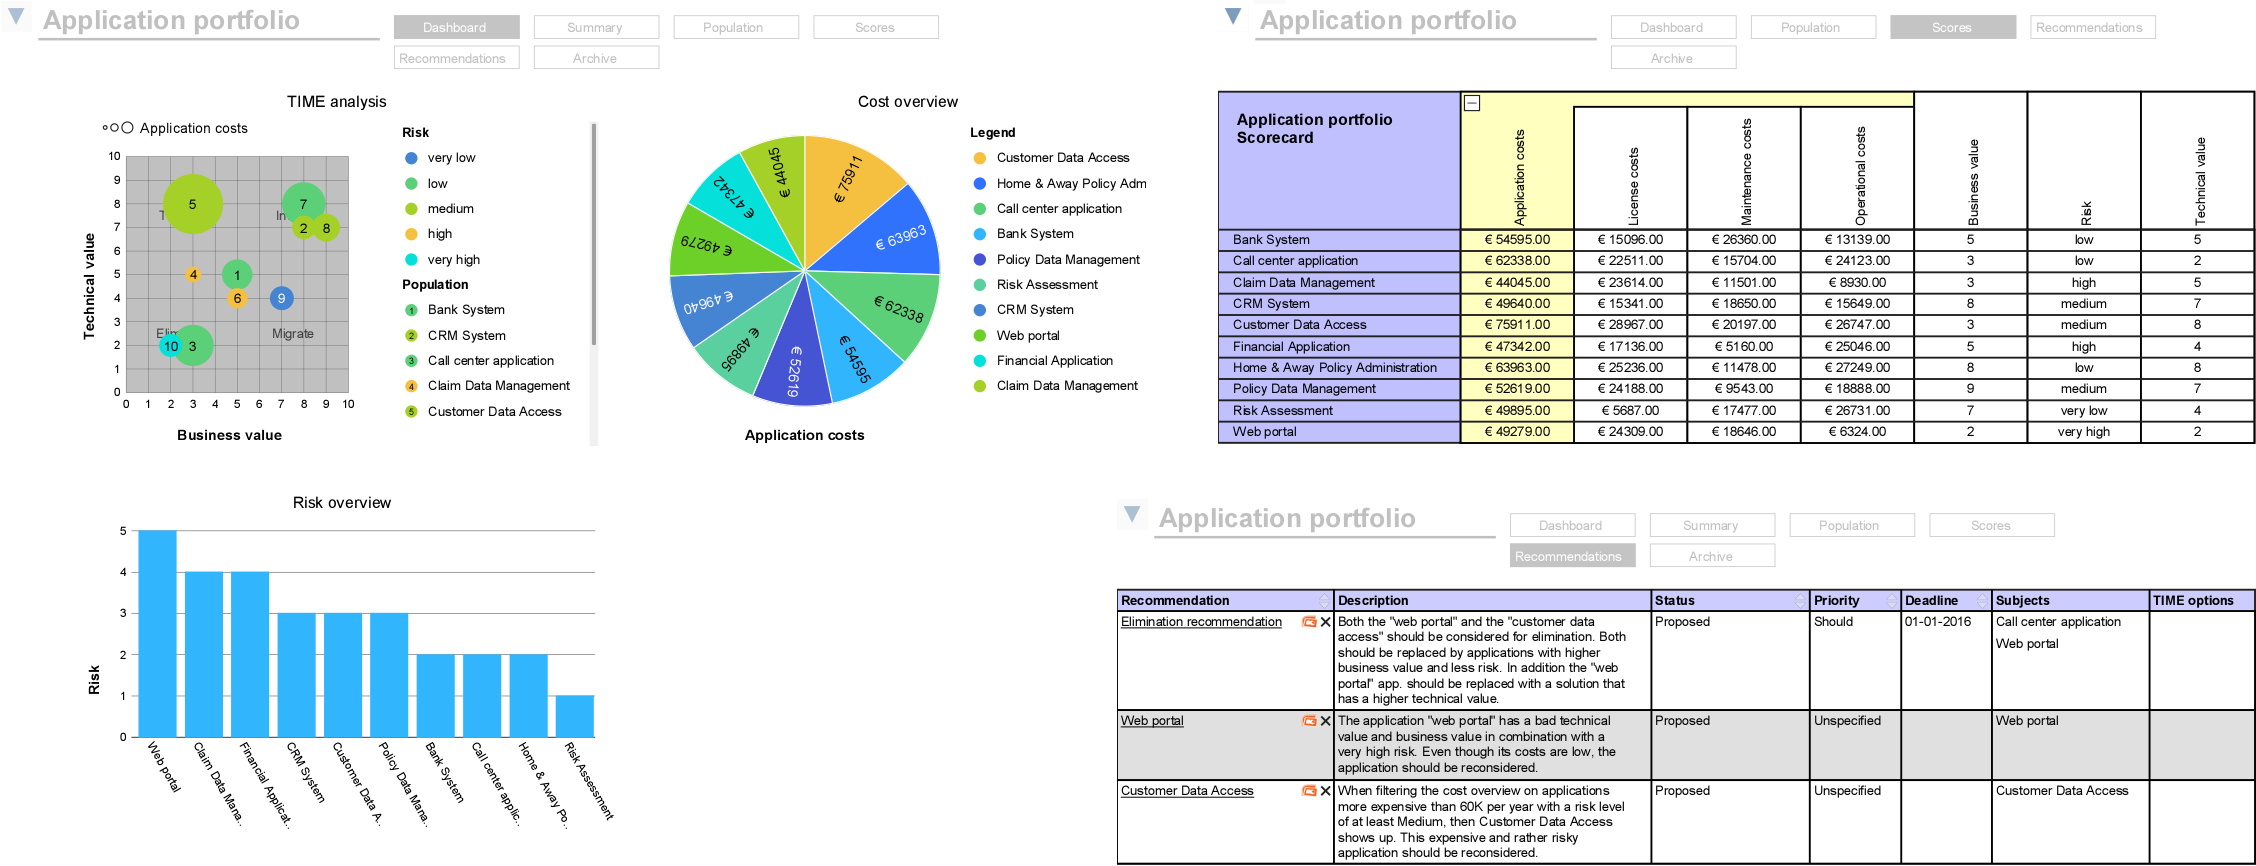Click bubble 9 in the TIME analysis chart

tap(281, 298)
